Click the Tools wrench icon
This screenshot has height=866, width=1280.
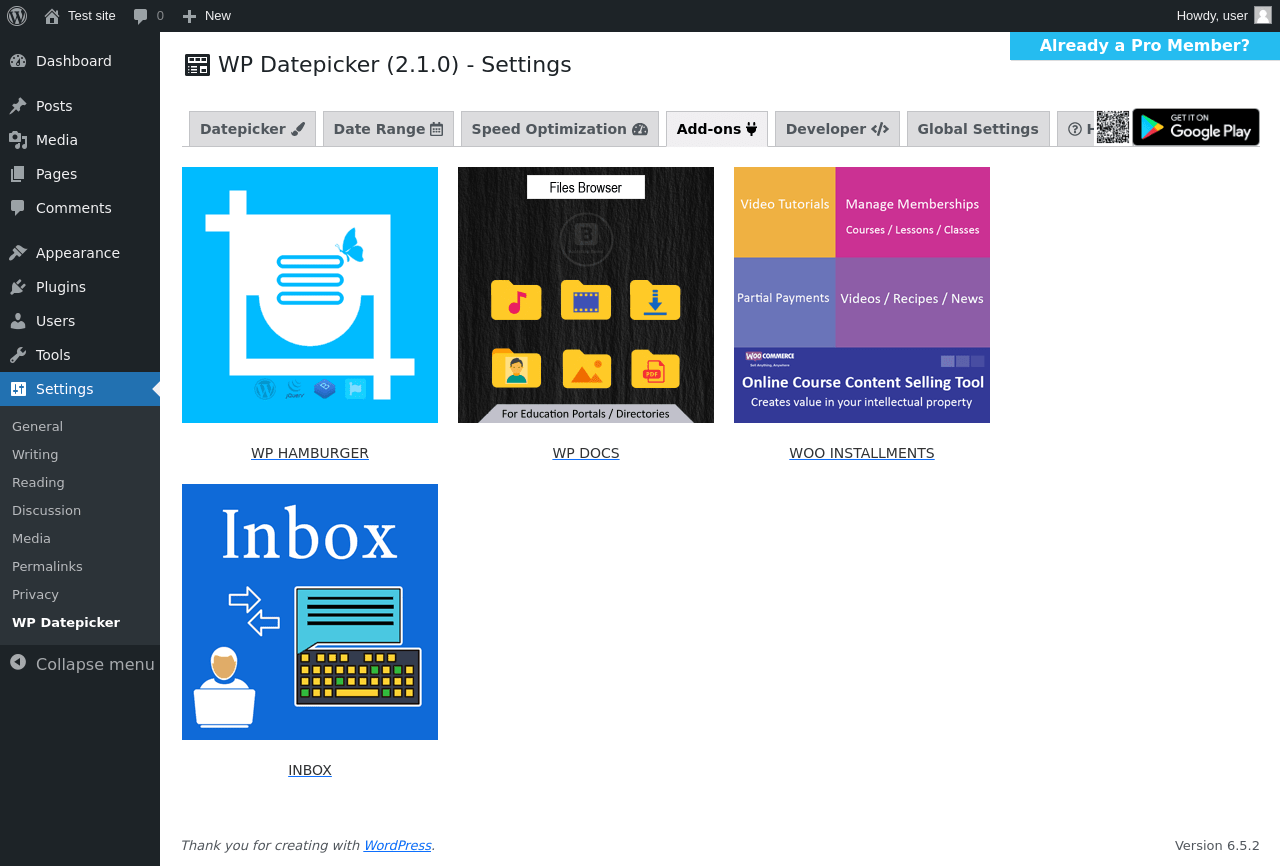point(18,355)
